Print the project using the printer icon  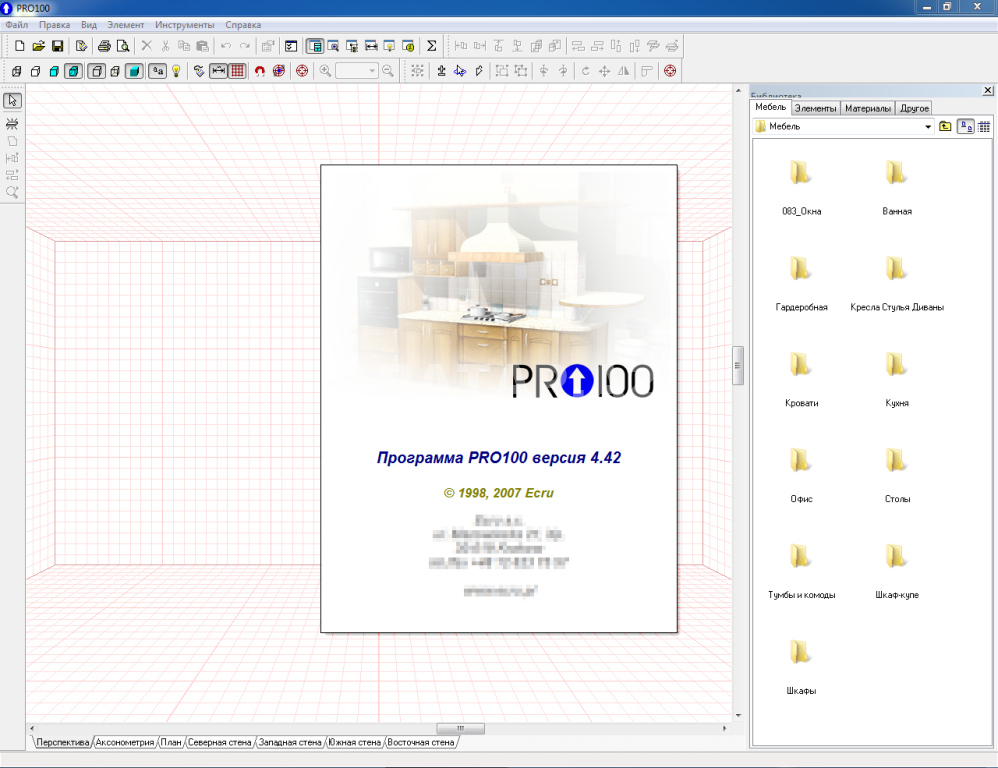point(104,46)
